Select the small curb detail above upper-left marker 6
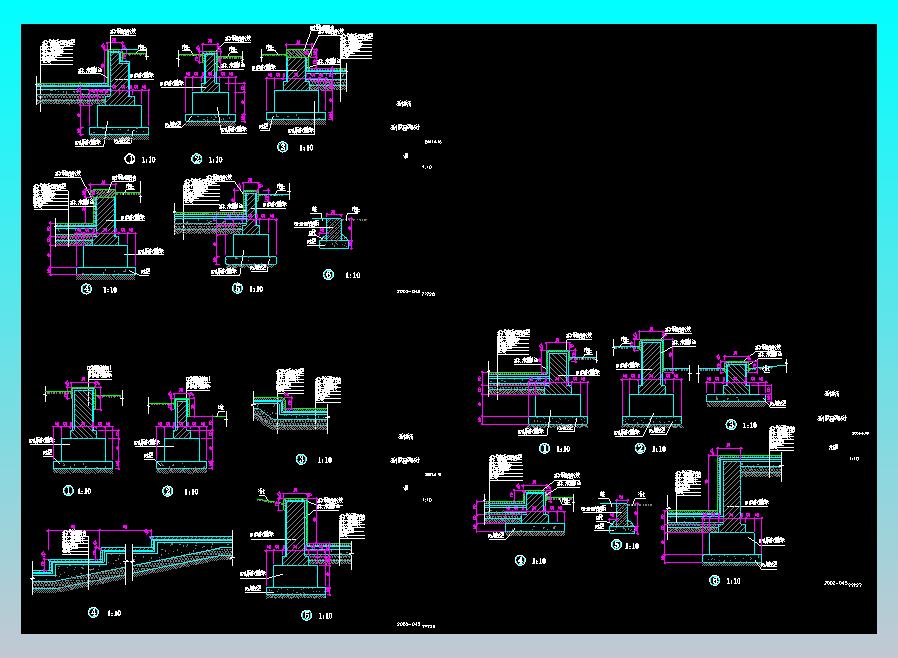 [330, 228]
